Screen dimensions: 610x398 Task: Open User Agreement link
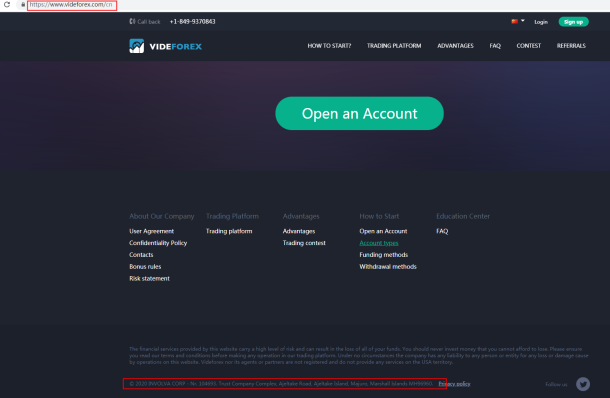coord(151,231)
